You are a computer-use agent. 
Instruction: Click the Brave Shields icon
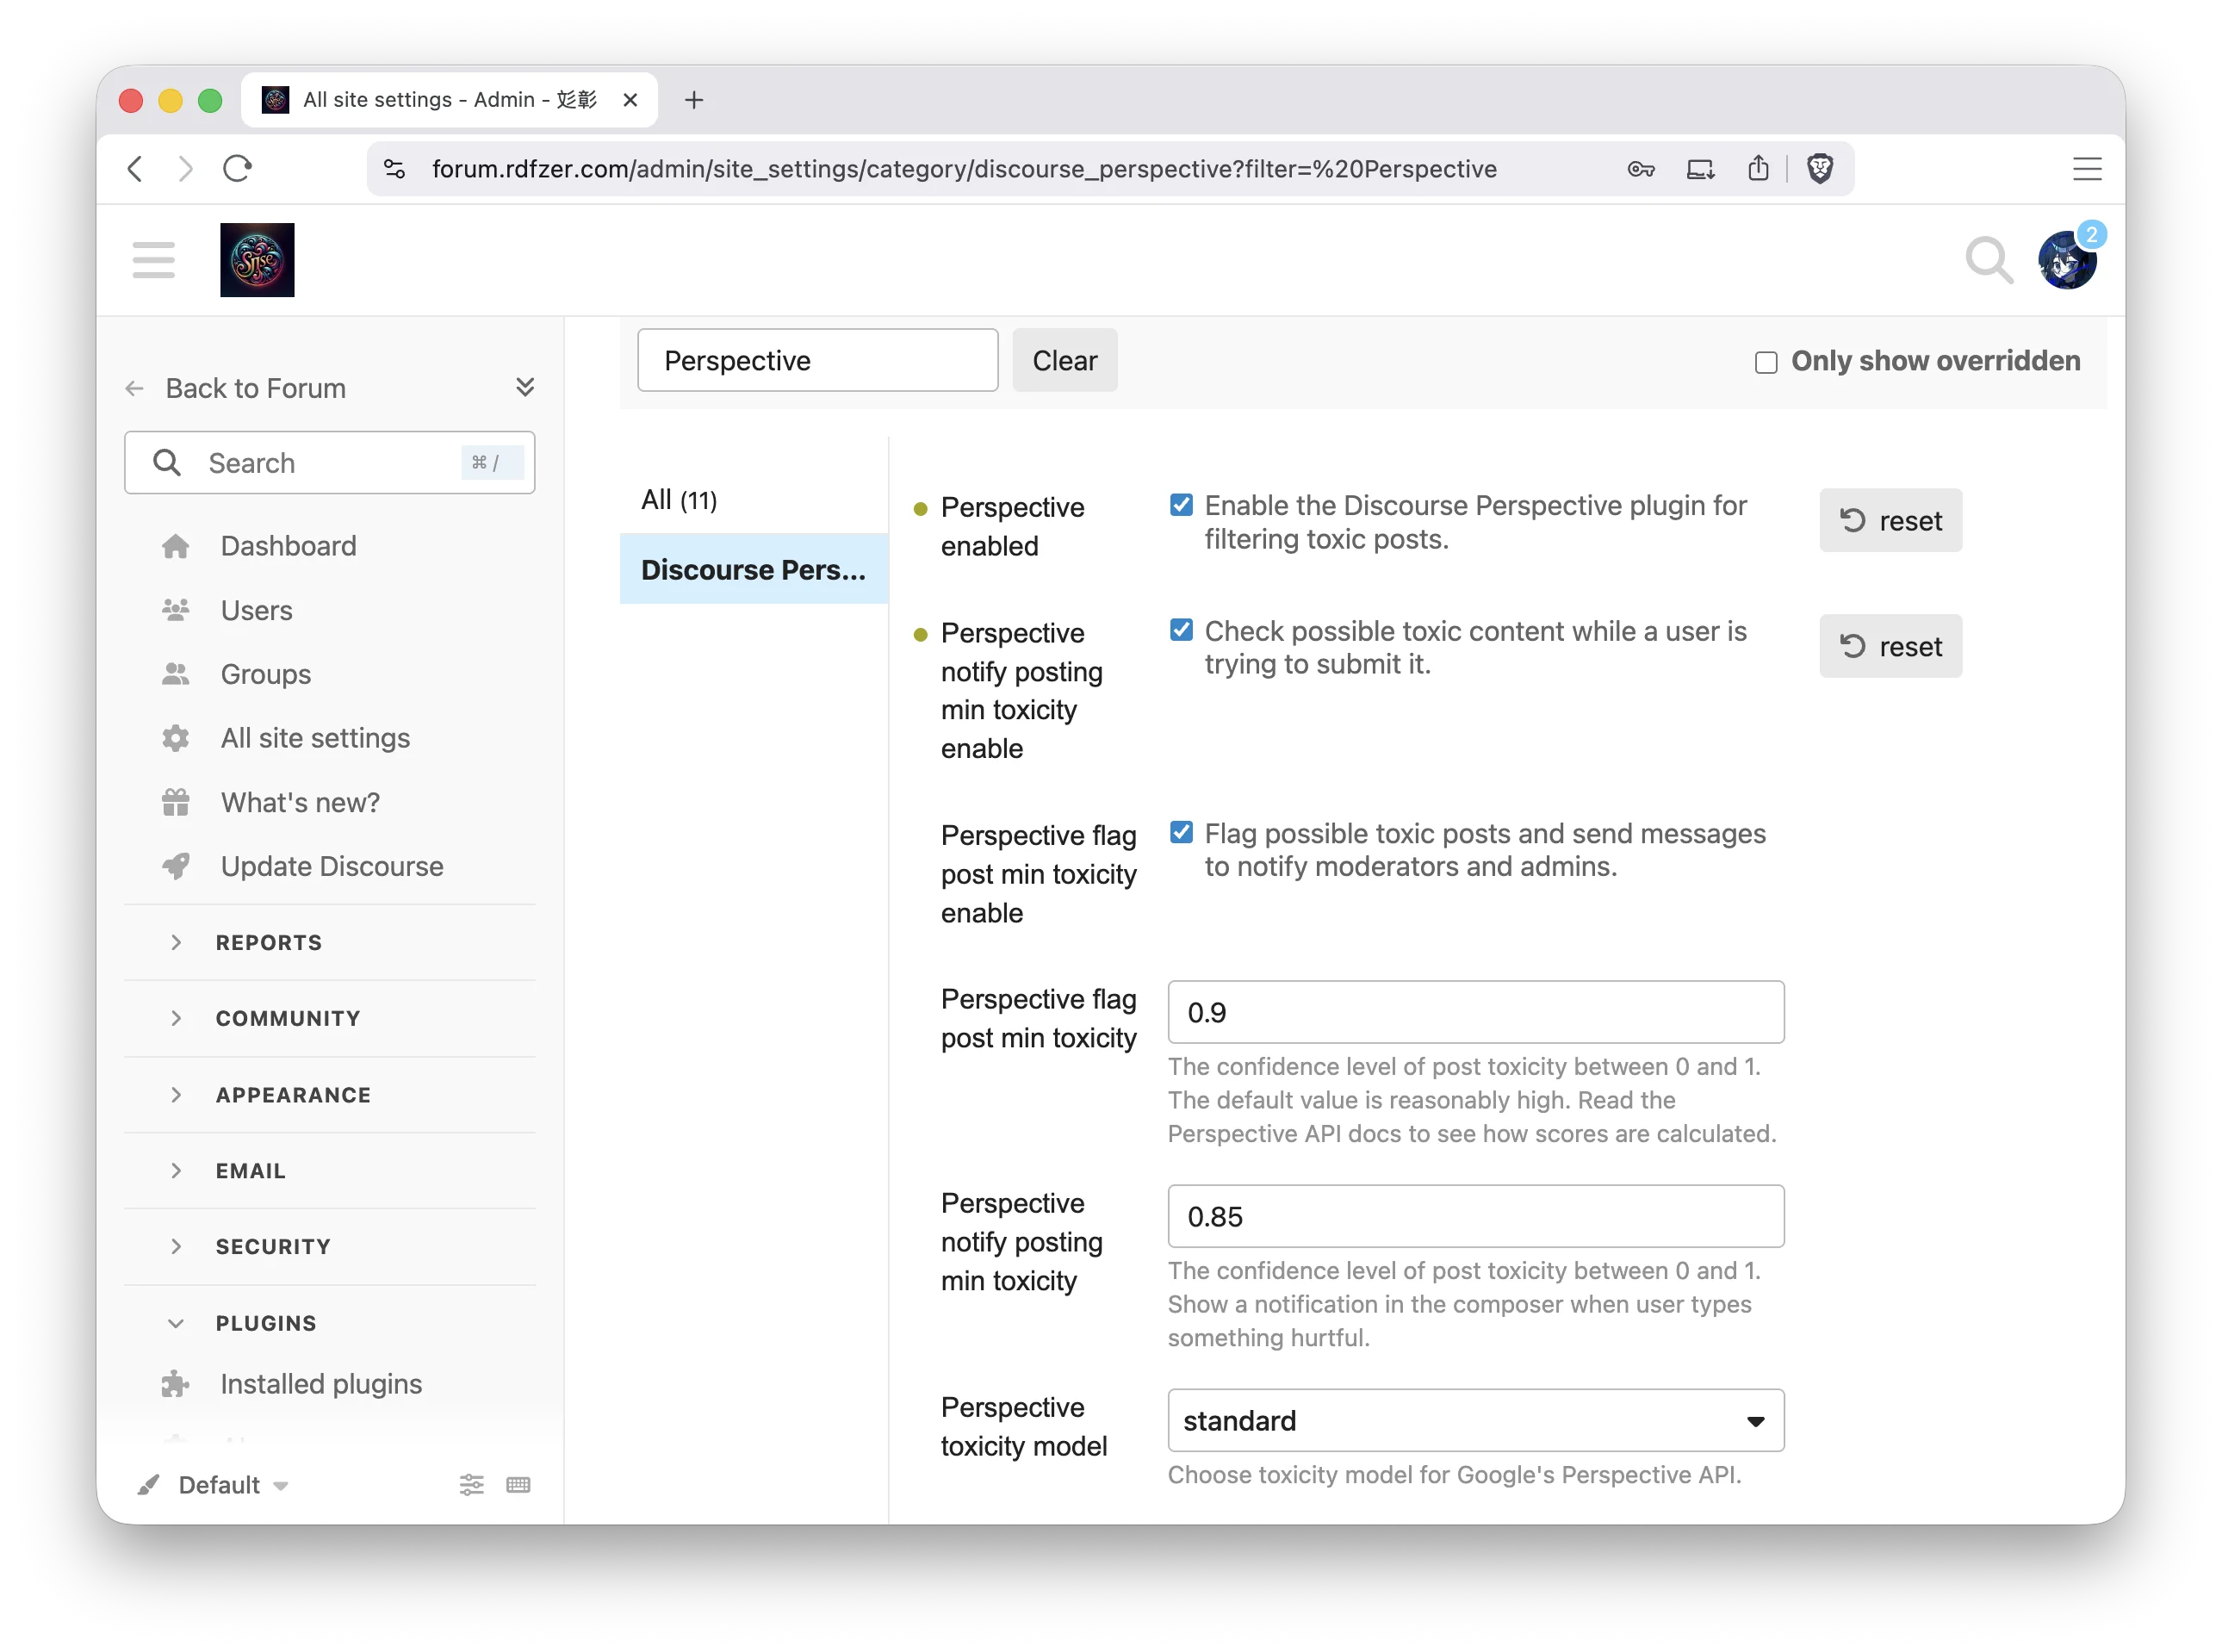(1820, 169)
